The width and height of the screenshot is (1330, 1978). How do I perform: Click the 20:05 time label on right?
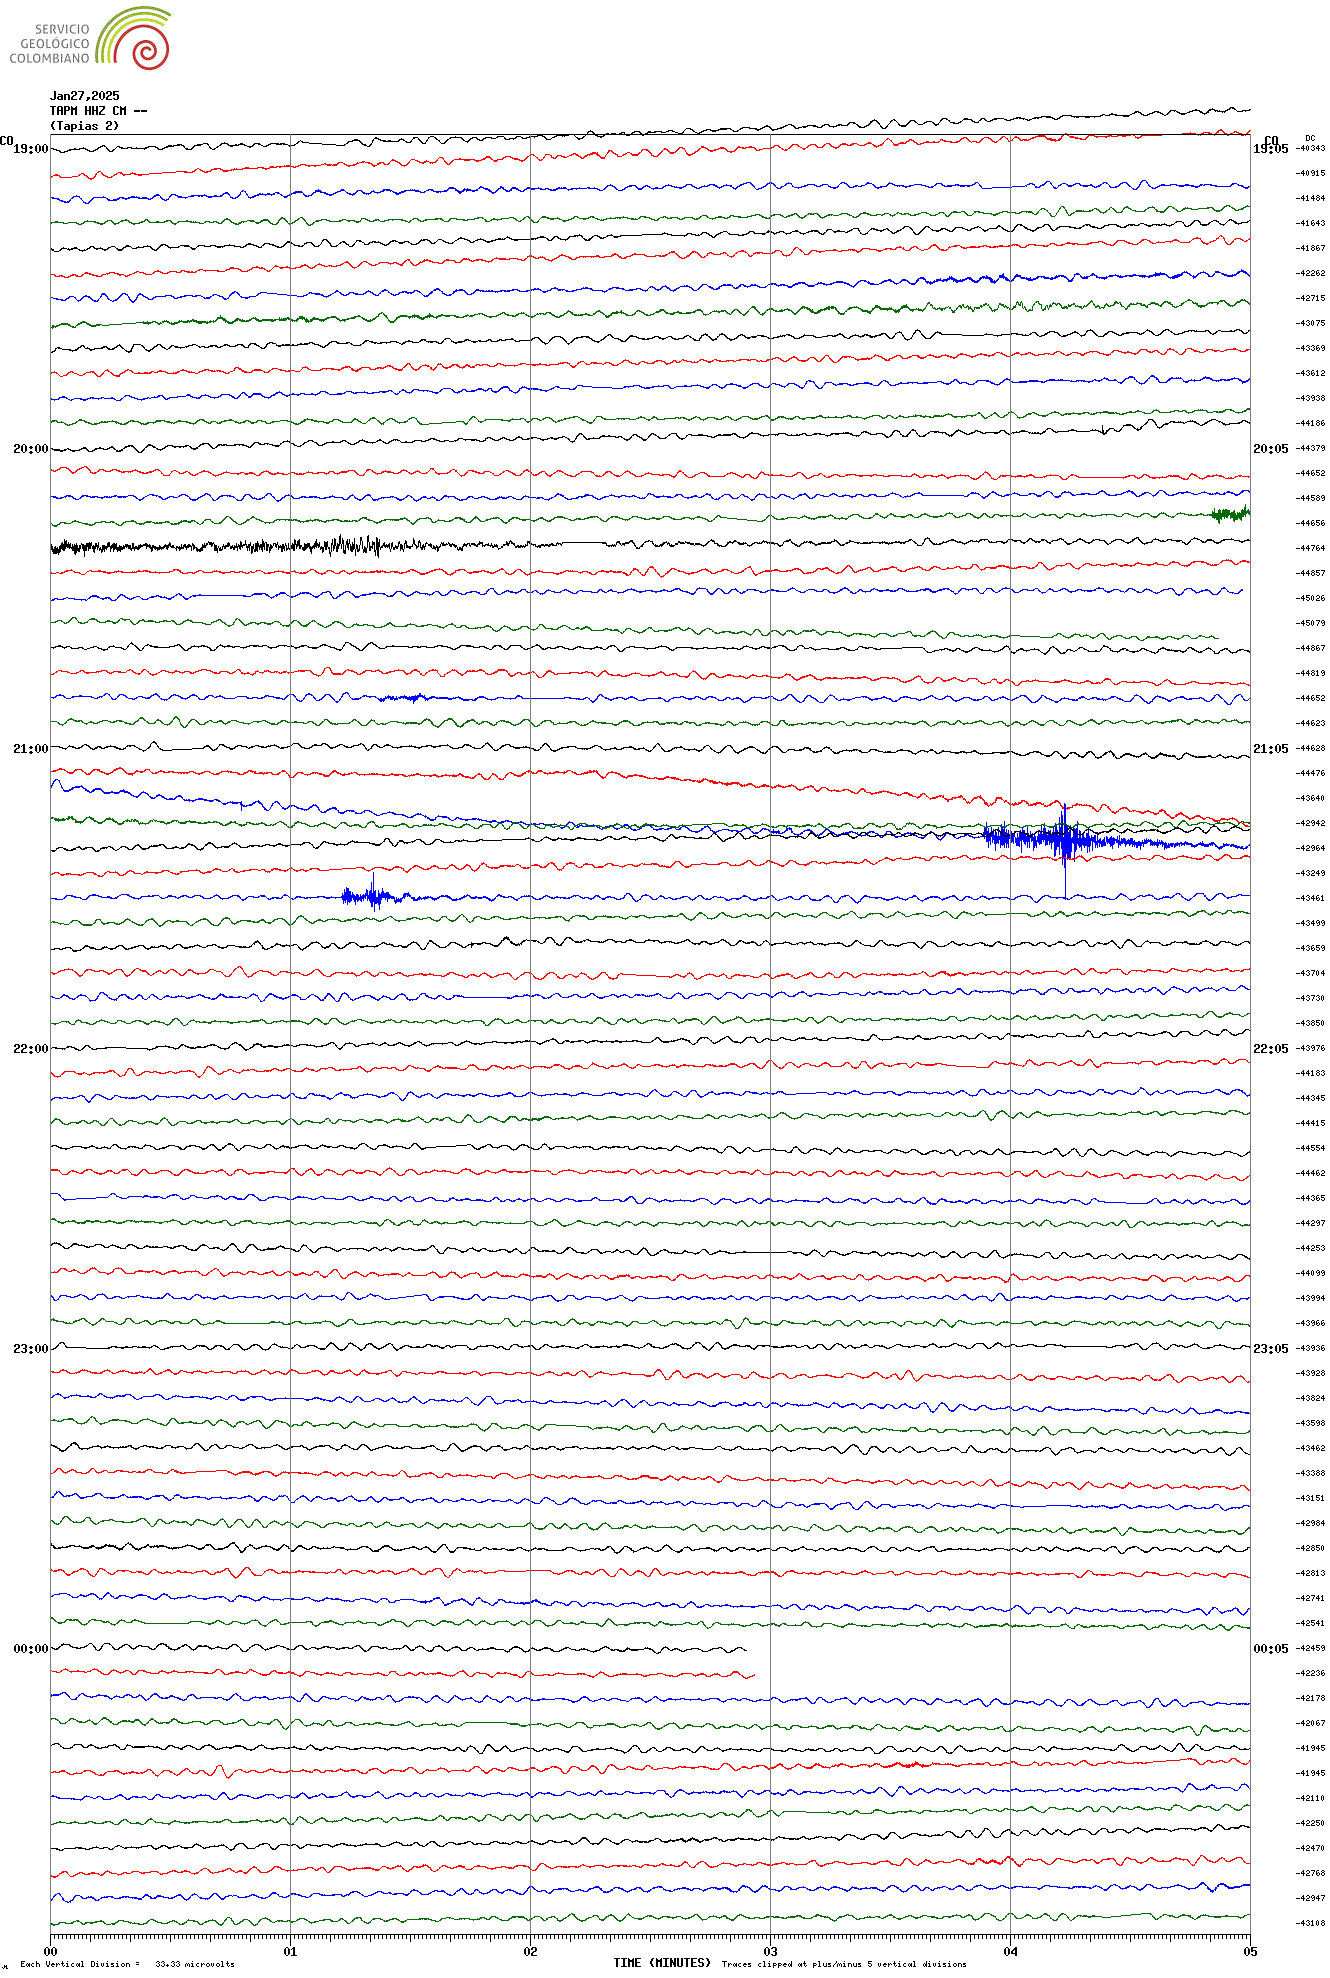coord(1270,449)
